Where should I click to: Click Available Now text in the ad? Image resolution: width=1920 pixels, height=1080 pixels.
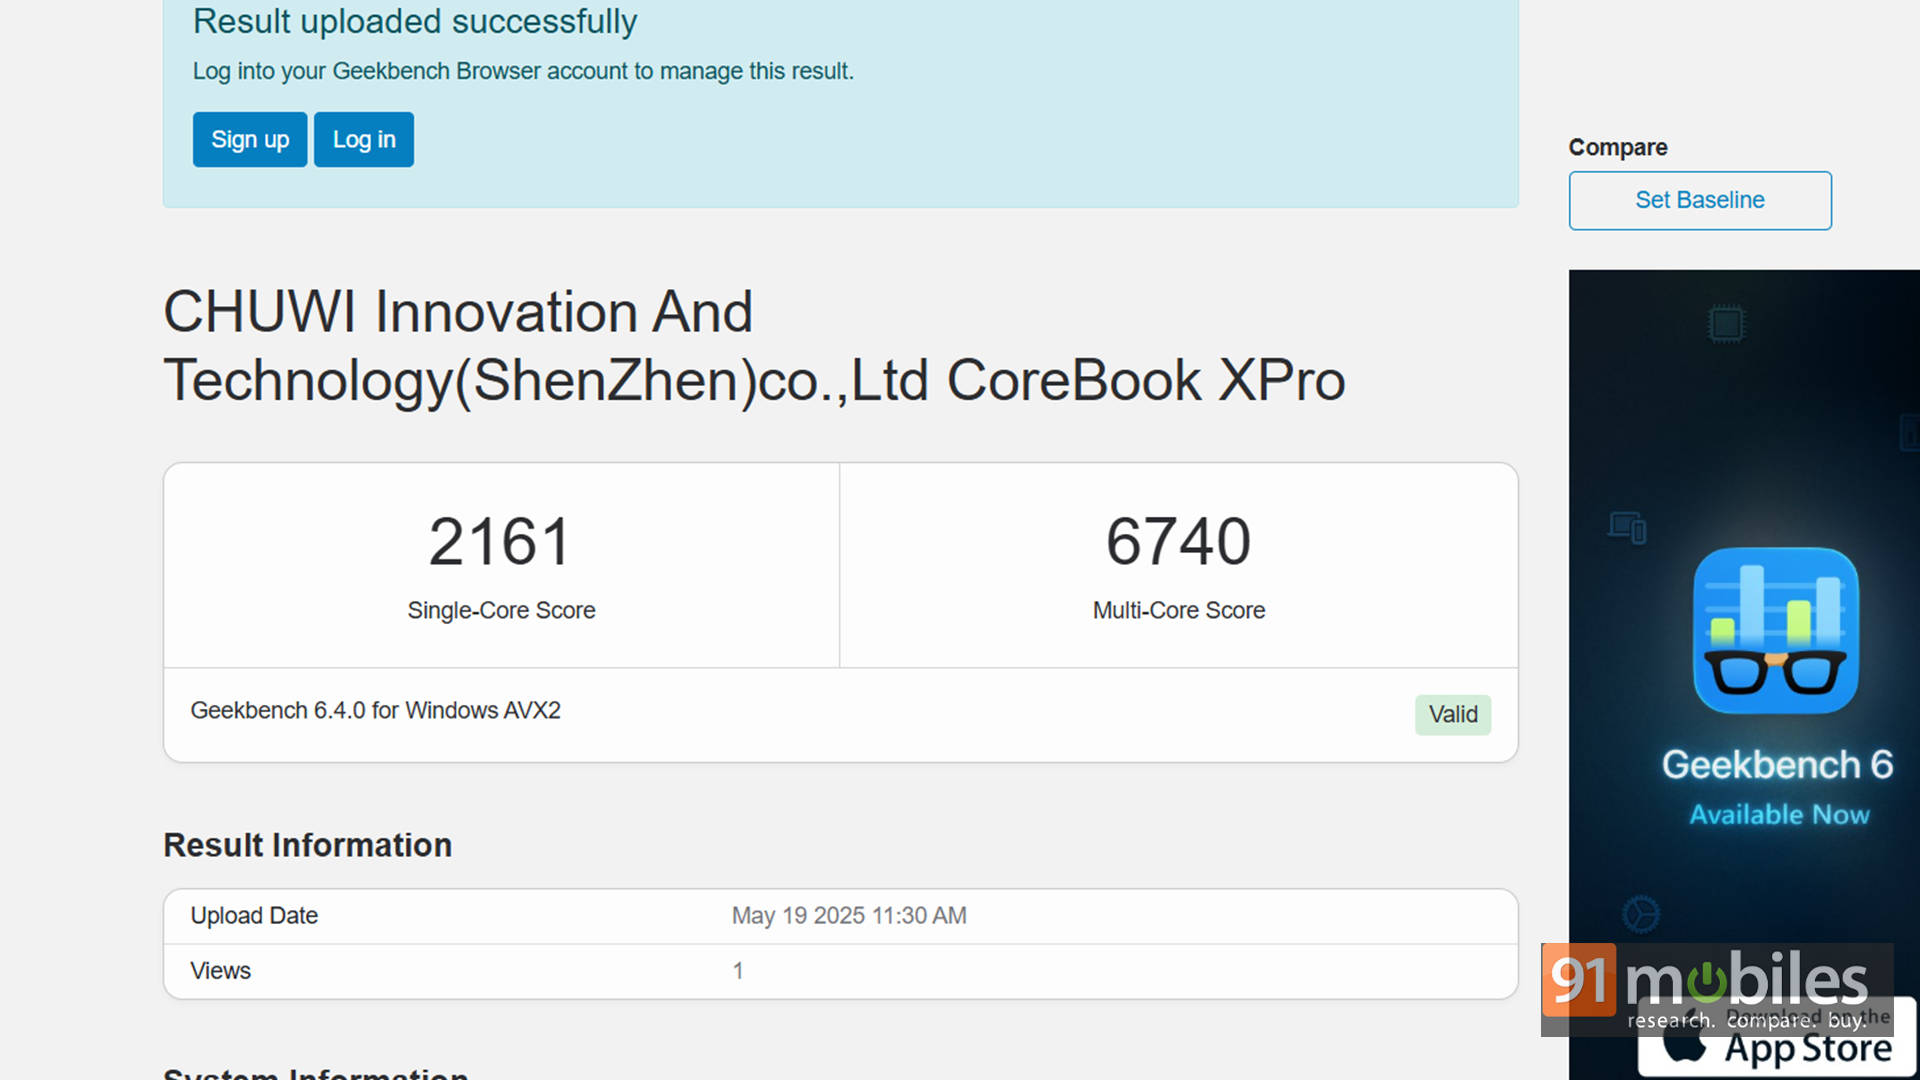click(x=1779, y=815)
